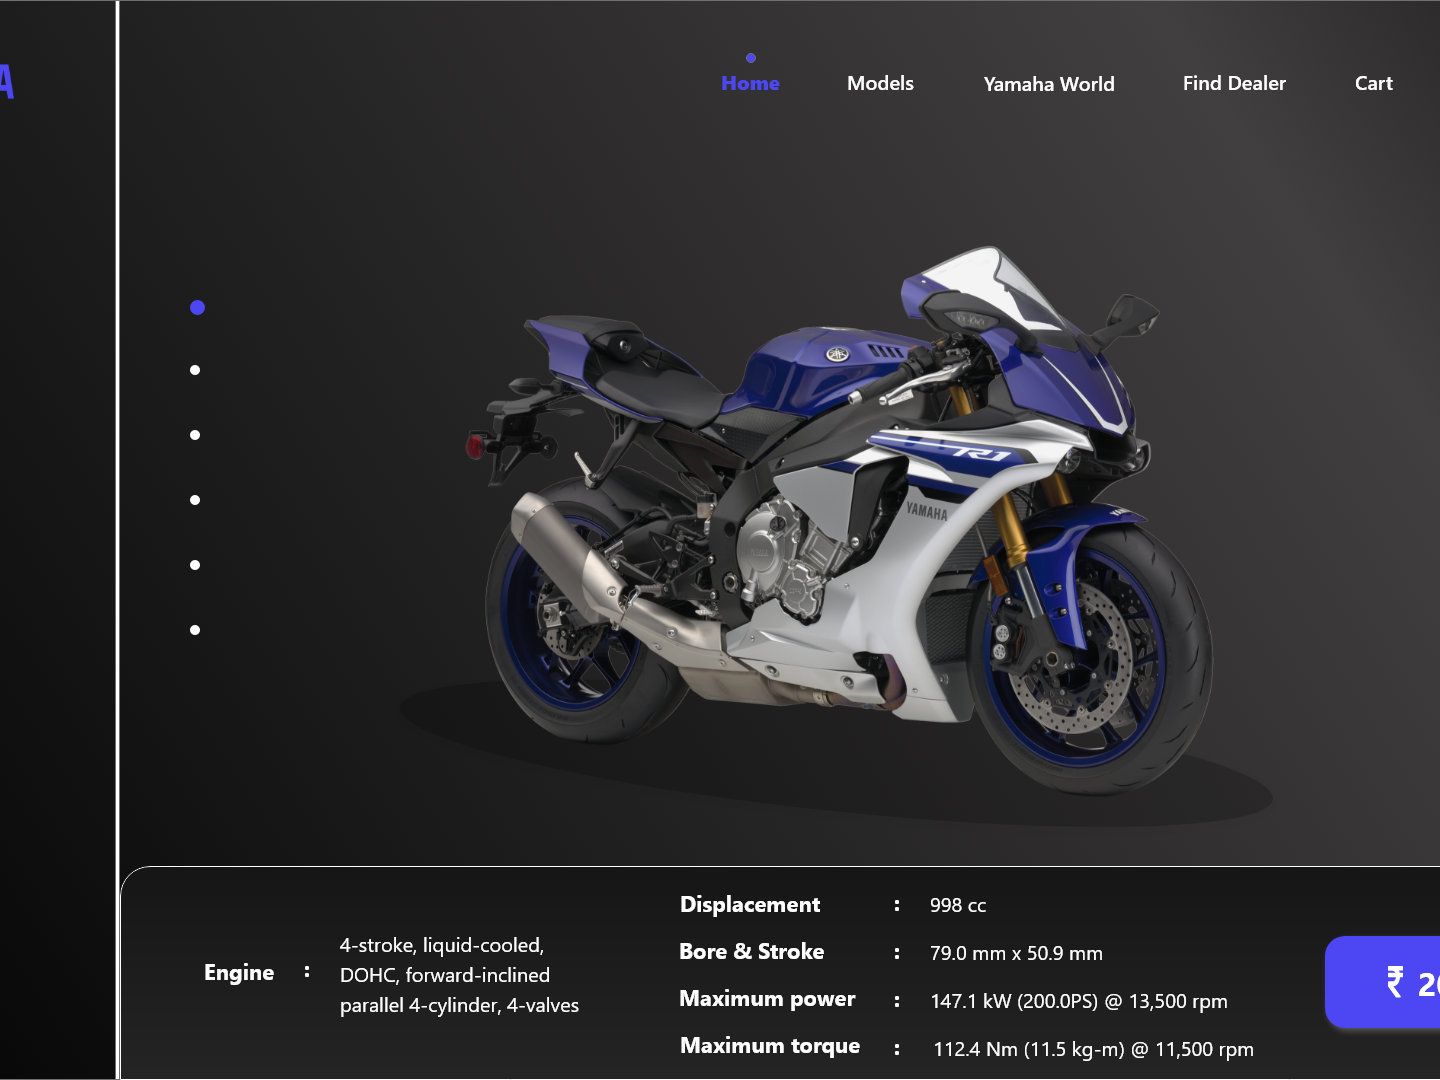Image resolution: width=1440 pixels, height=1080 pixels.
Task: Open the Home nav item
Action: [x=750, y=83]
